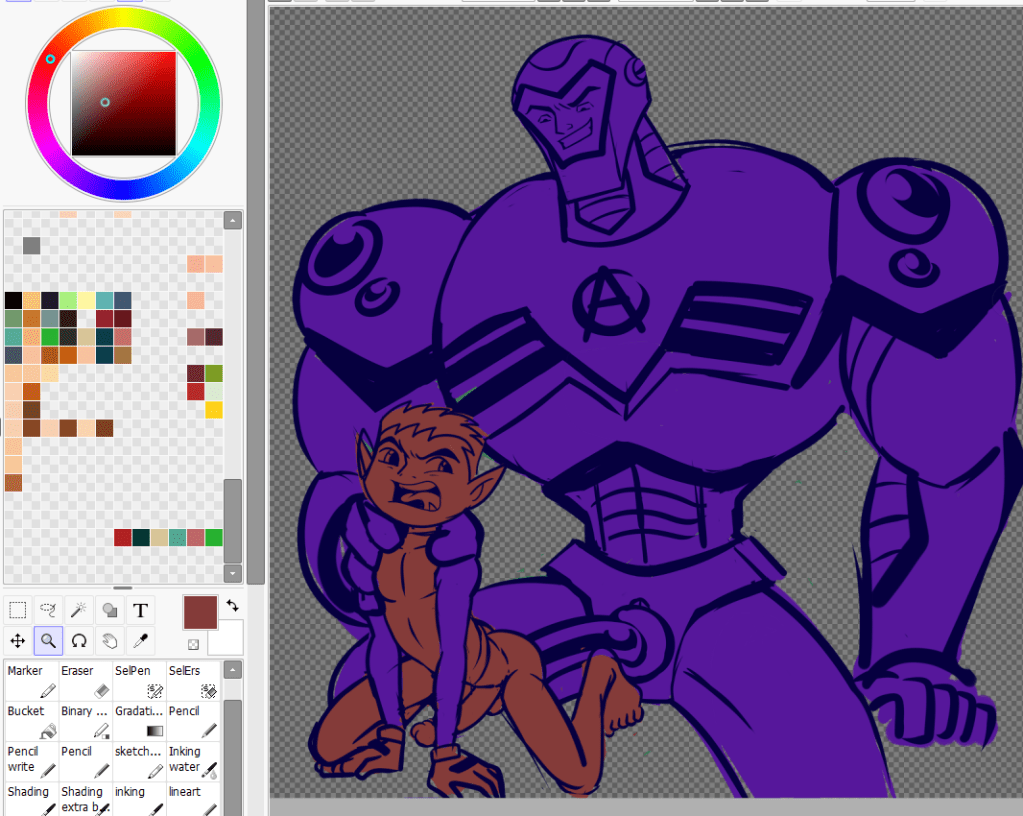Click the Zoom magnifier tool
The width and height of the screenshot is (1023, 816).
point(48,641)
